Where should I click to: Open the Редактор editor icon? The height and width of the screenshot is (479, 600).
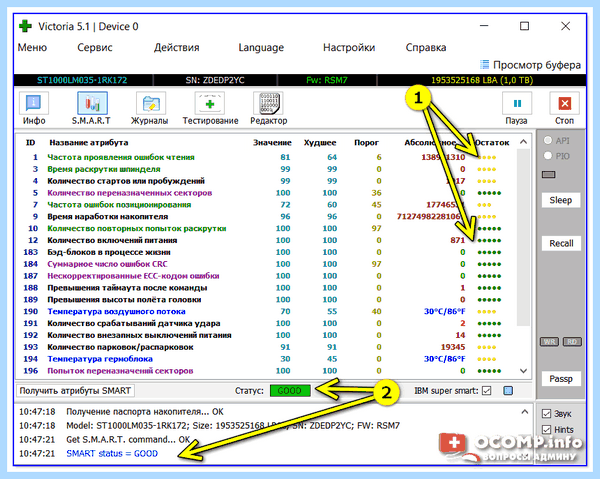pos(269,104)
